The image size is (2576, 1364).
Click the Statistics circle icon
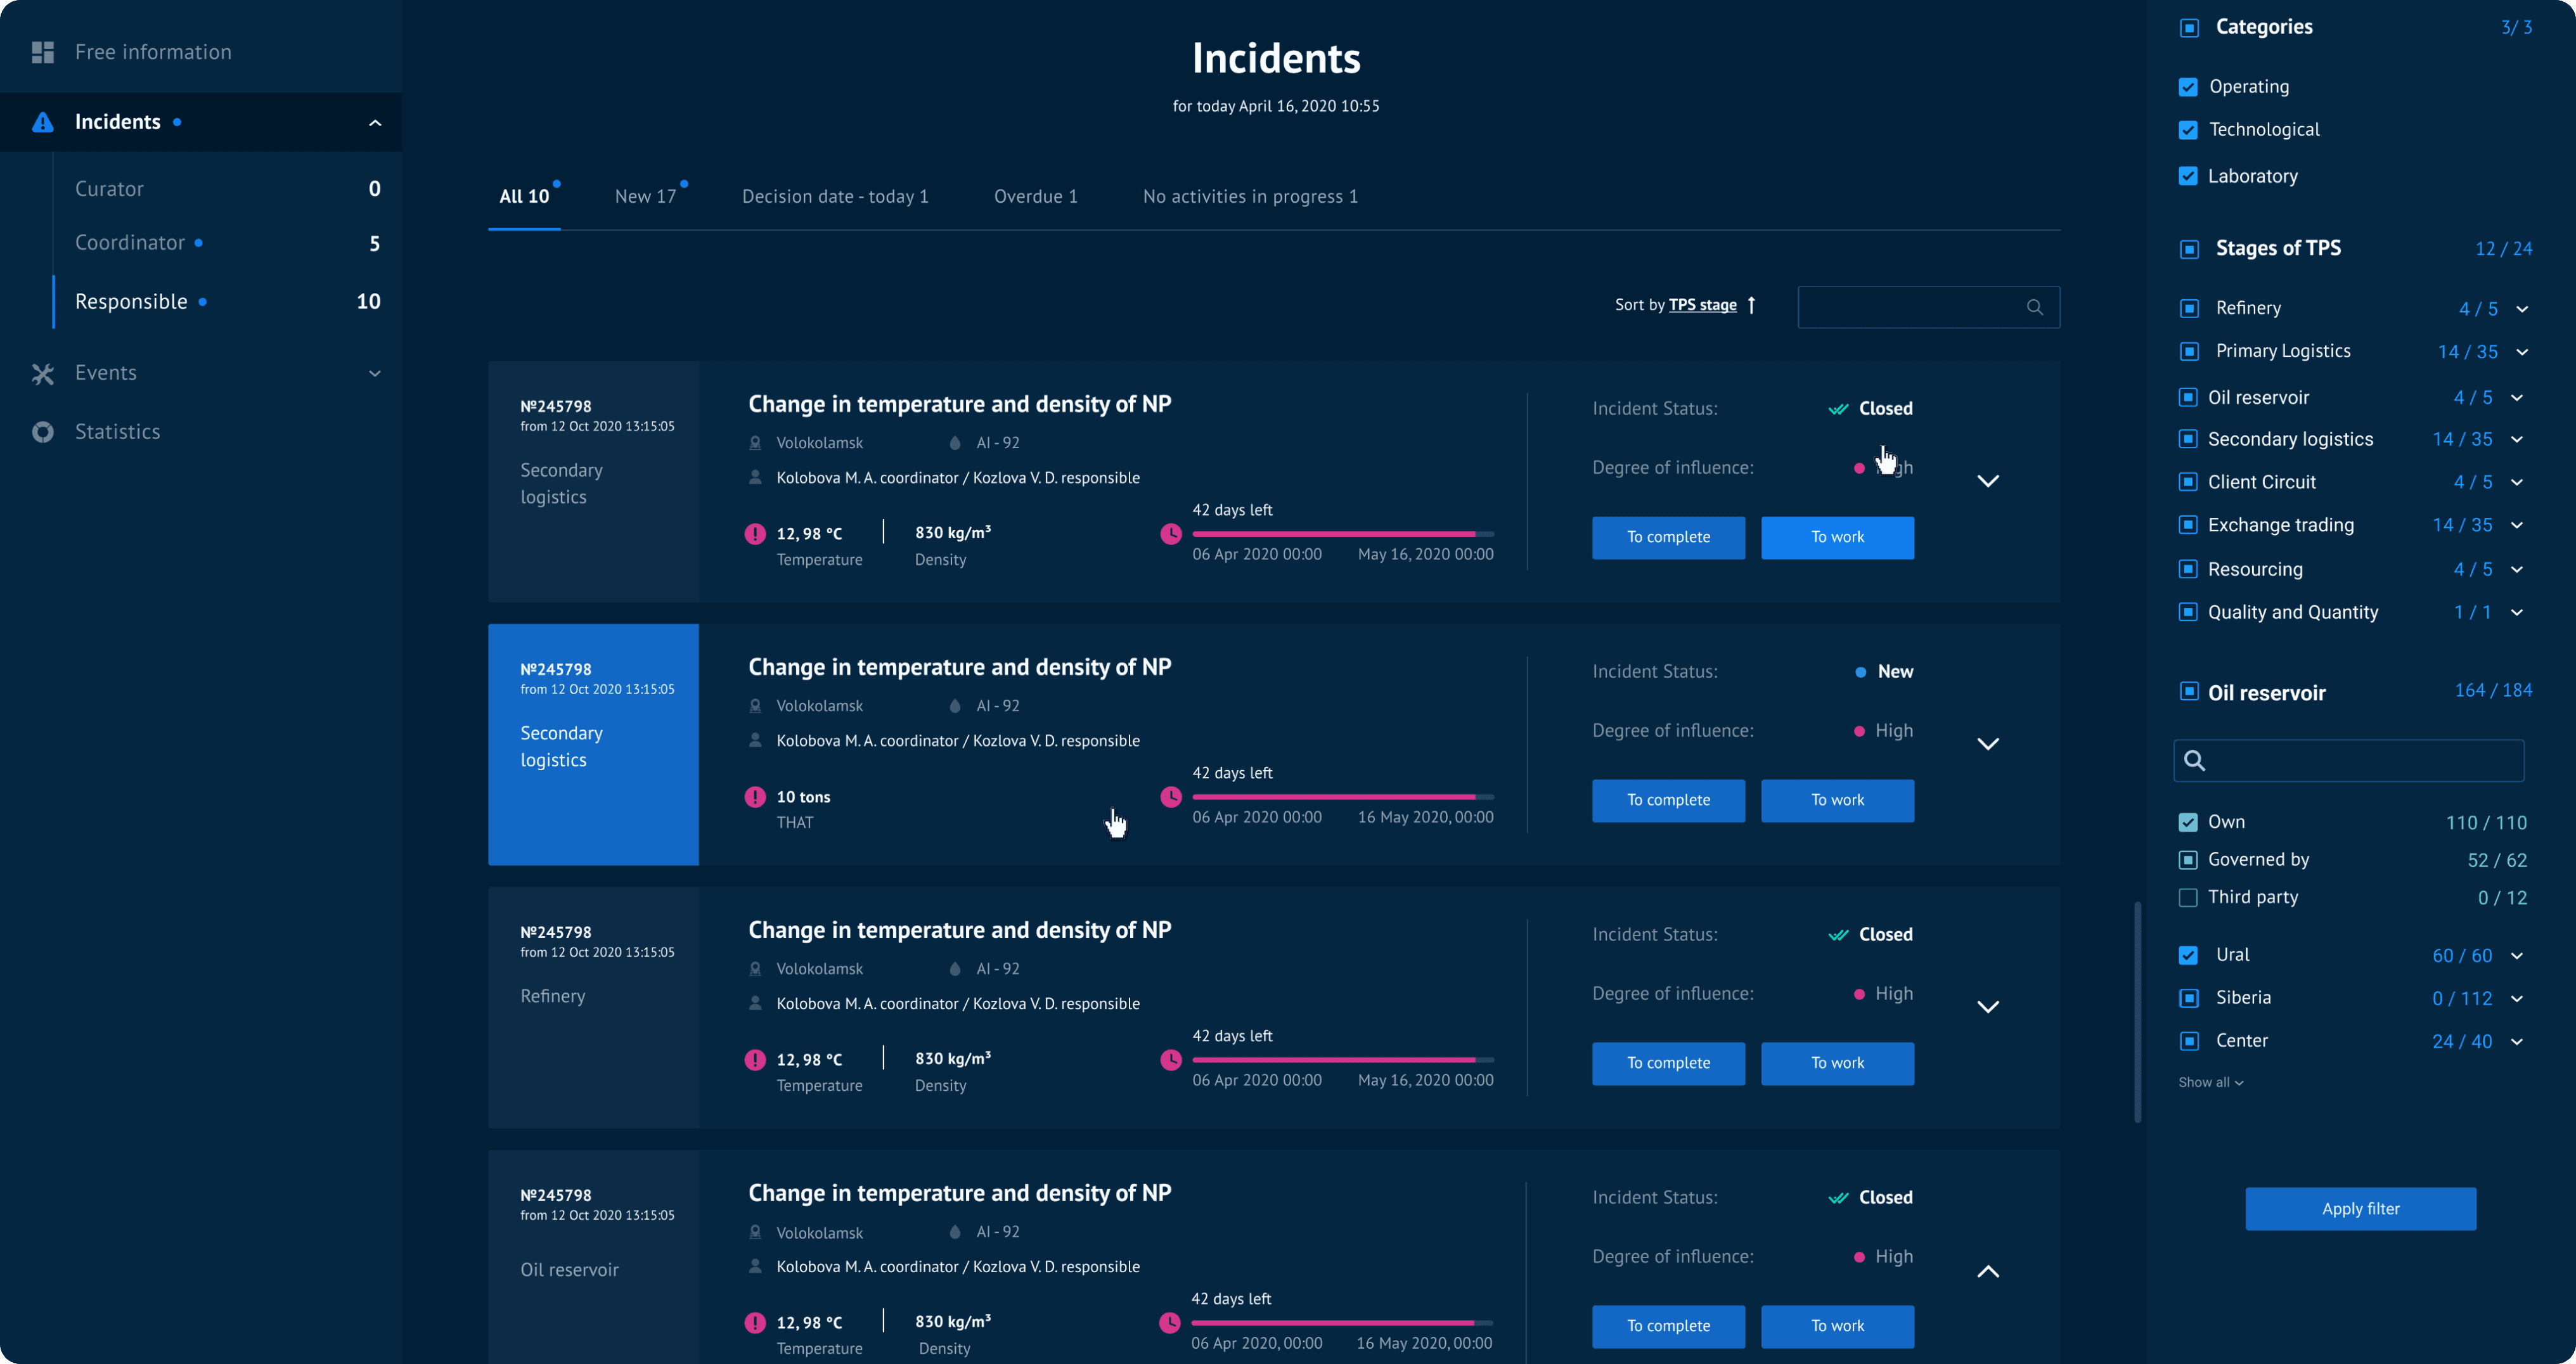coord(42,432)
